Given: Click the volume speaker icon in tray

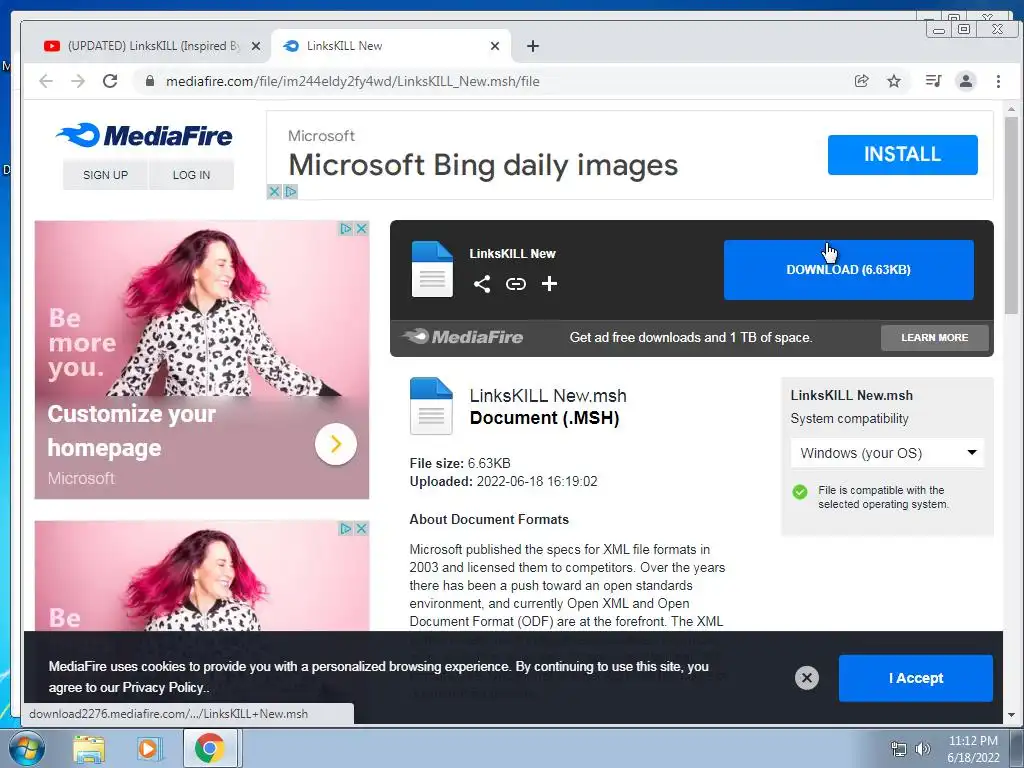Looking at the screenshot, I should click(923, 749).
